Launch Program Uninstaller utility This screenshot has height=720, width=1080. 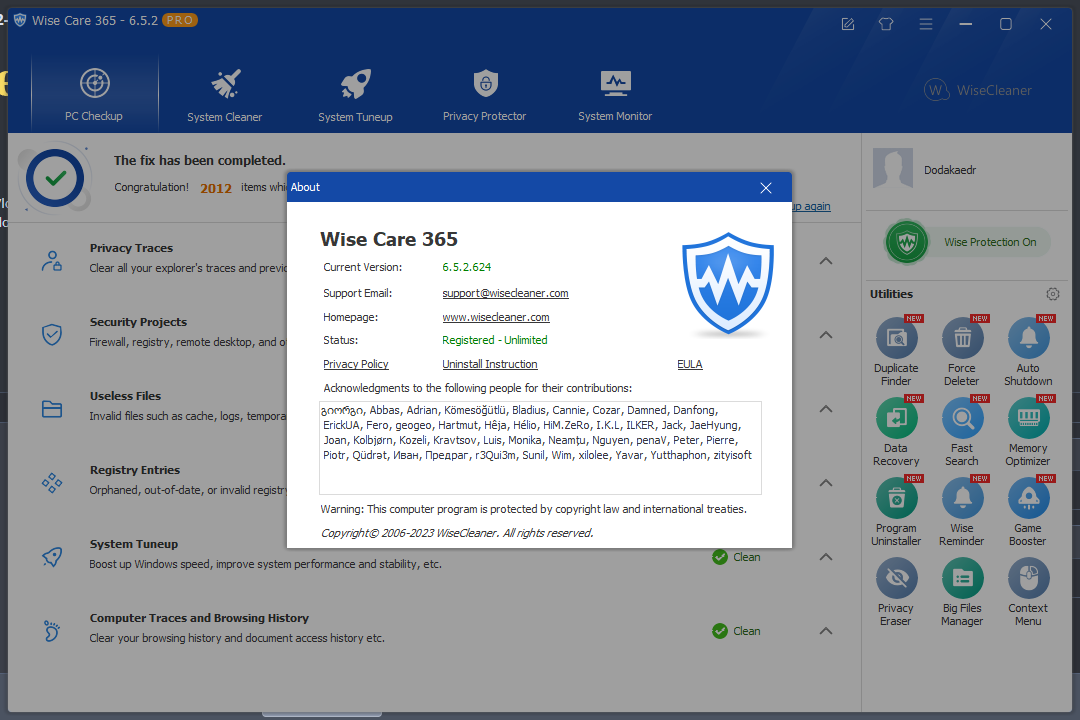(896, 511)
